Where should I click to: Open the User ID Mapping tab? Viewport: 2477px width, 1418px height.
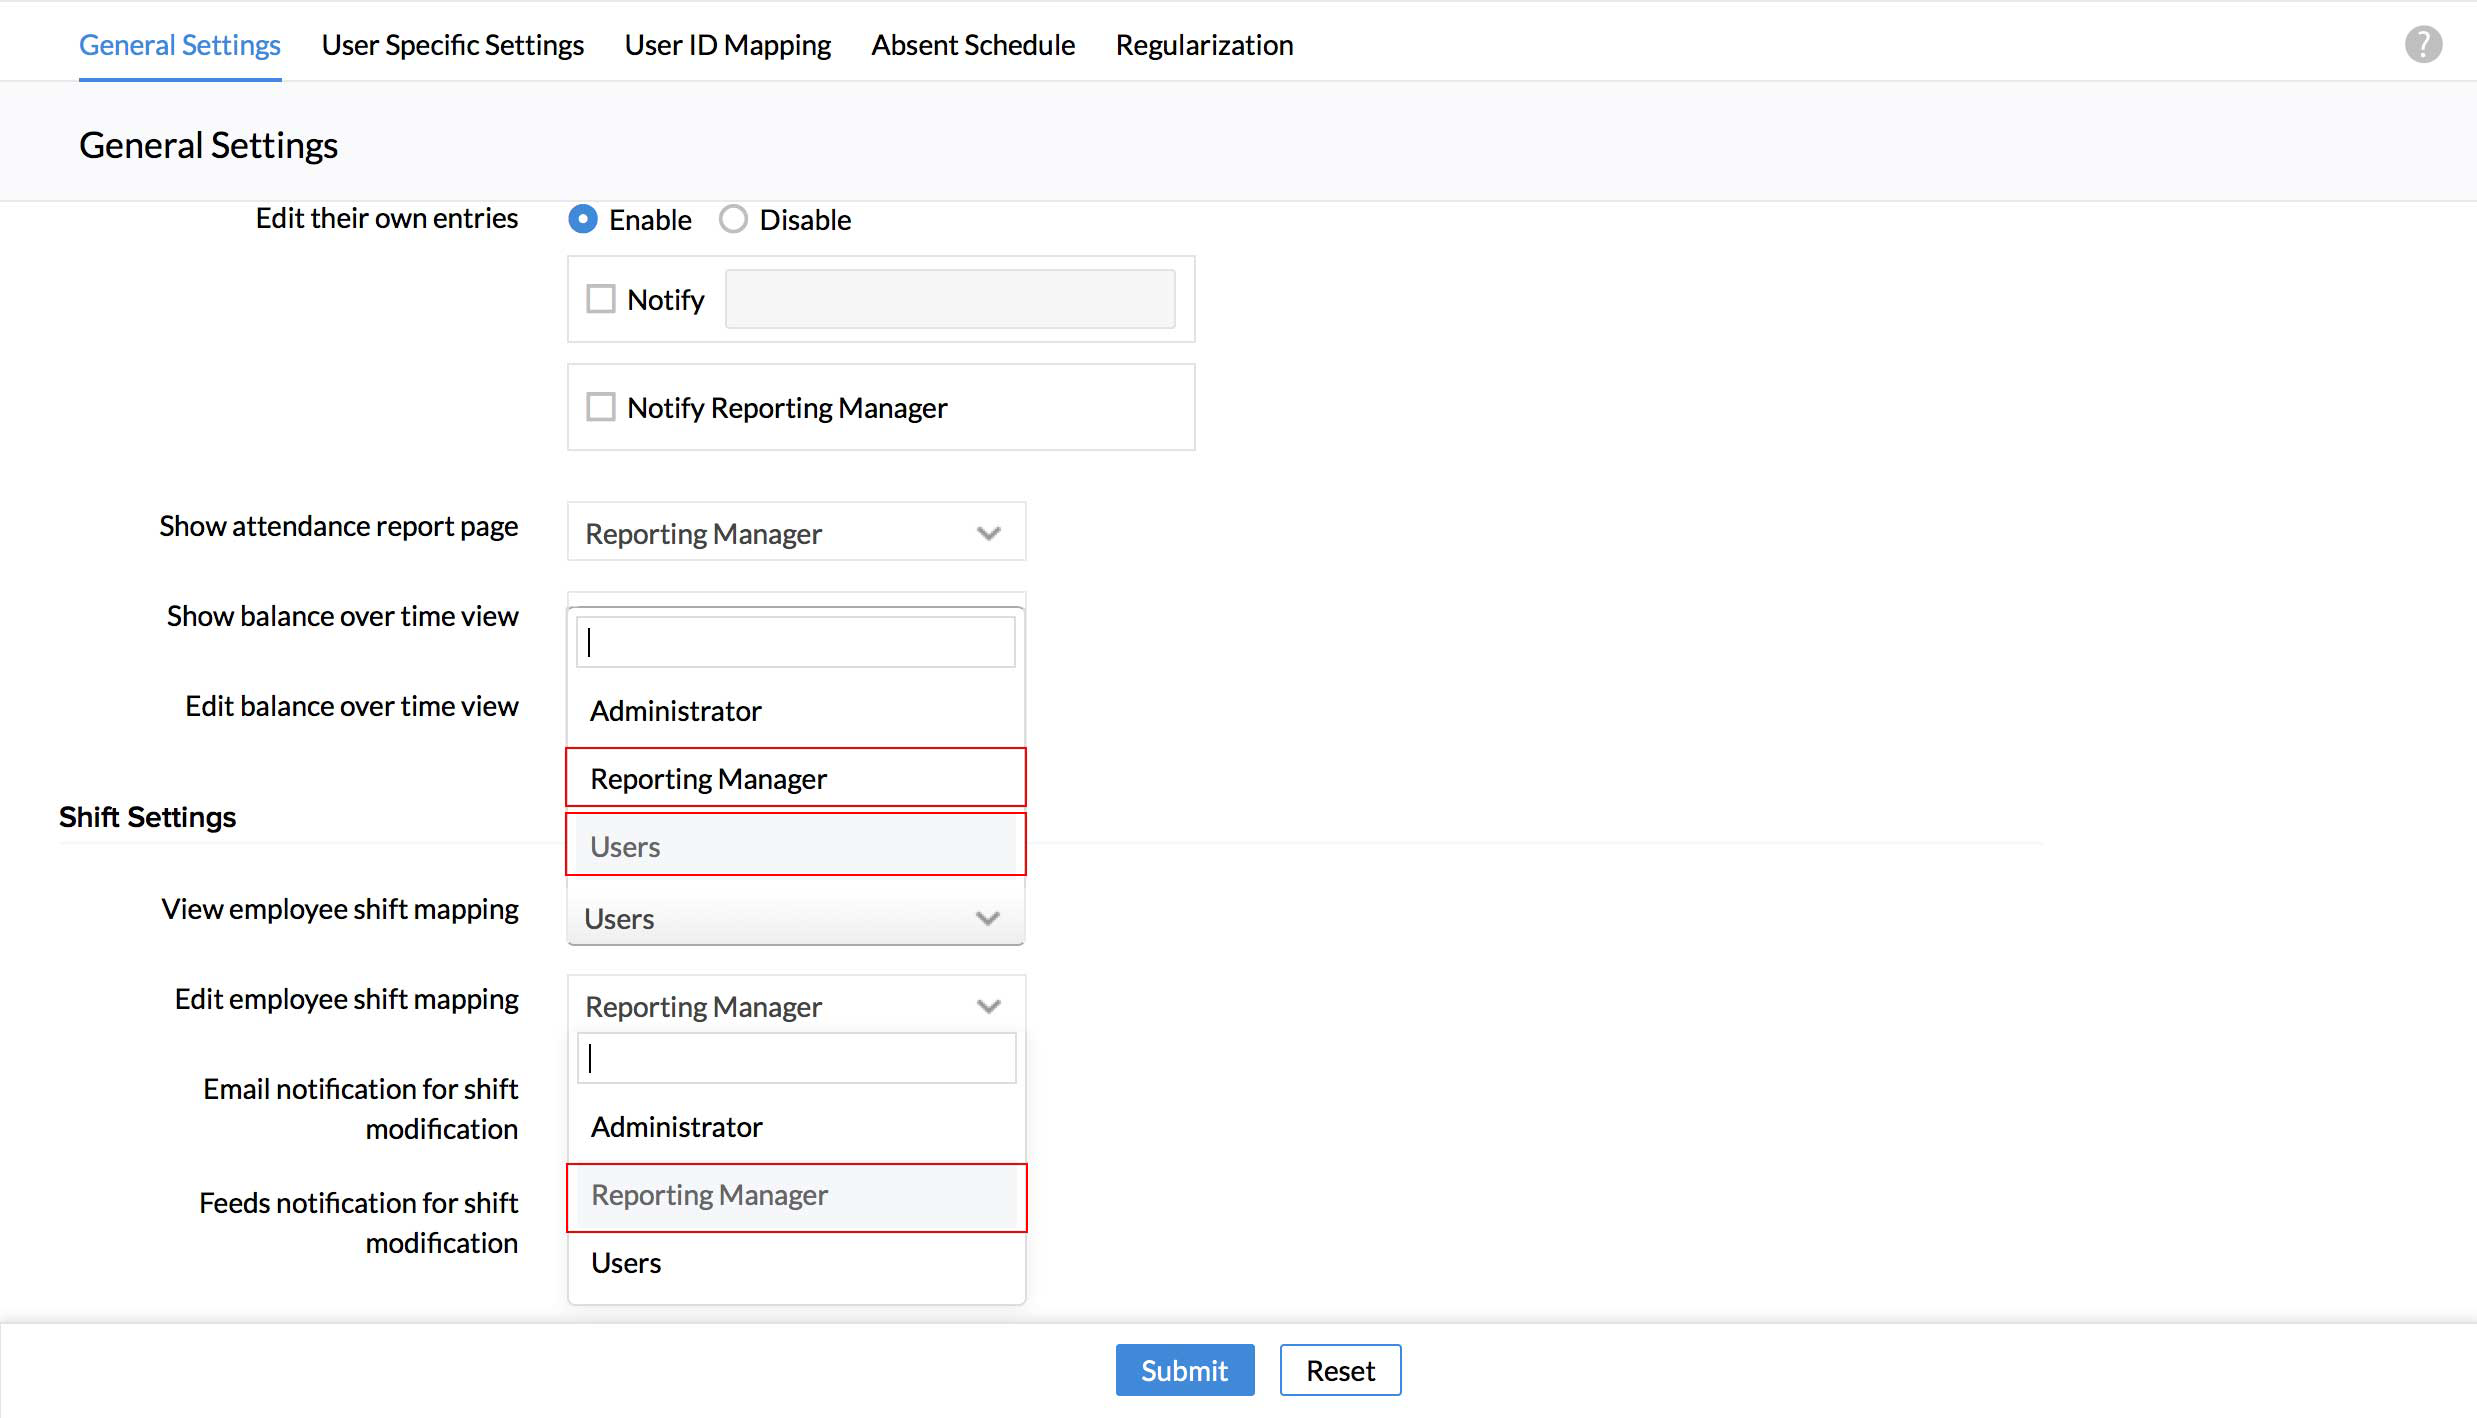(x=727, y=45)
